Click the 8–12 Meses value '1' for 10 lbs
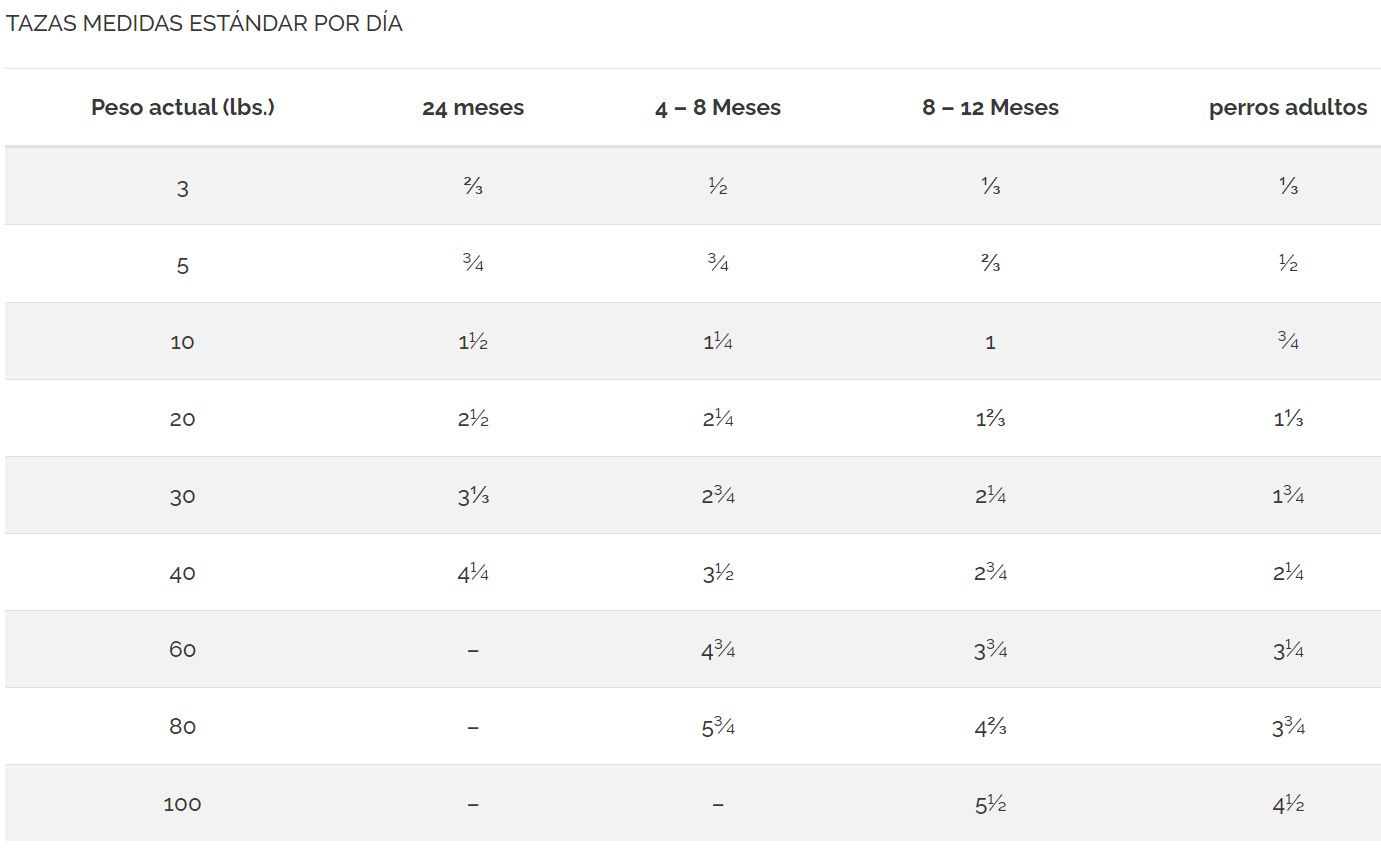This screenshot has width=1381, height=853. click(x=990, y=342)
